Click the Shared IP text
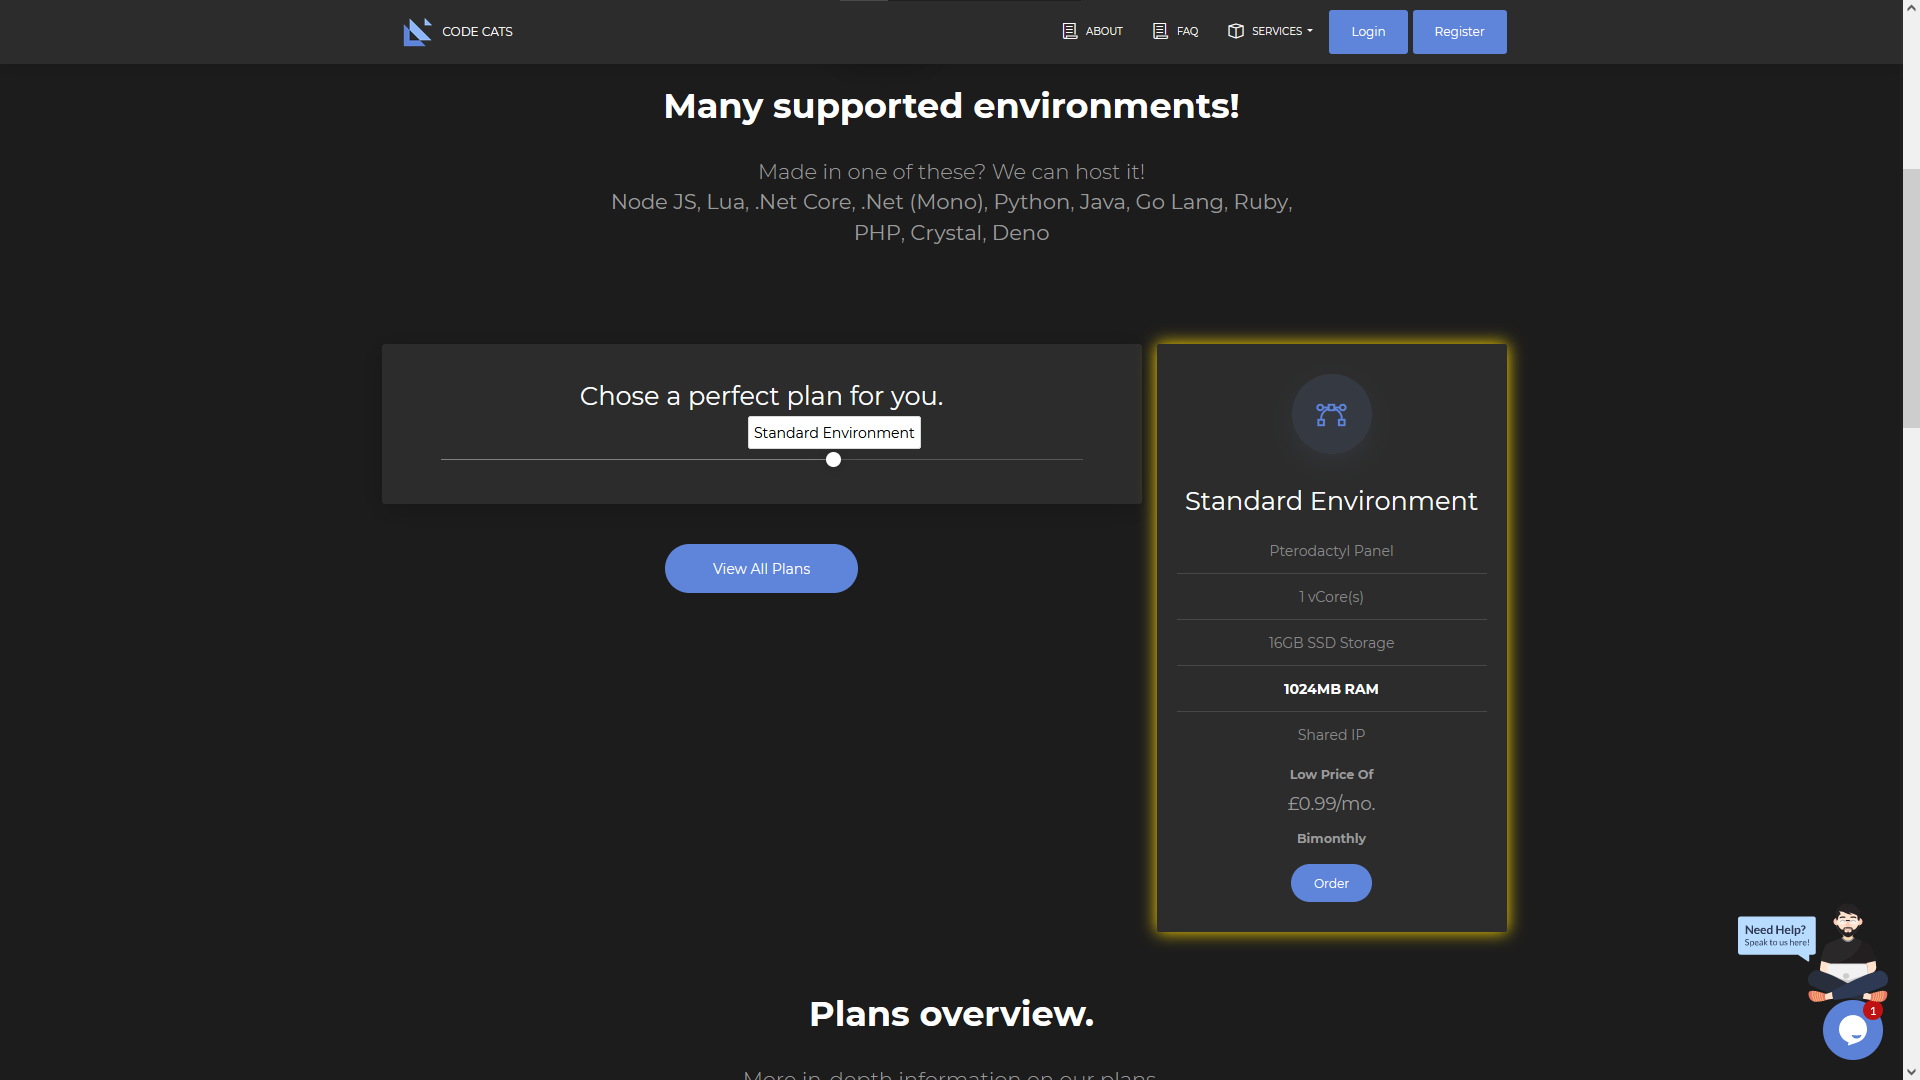 click(1331, 735)
